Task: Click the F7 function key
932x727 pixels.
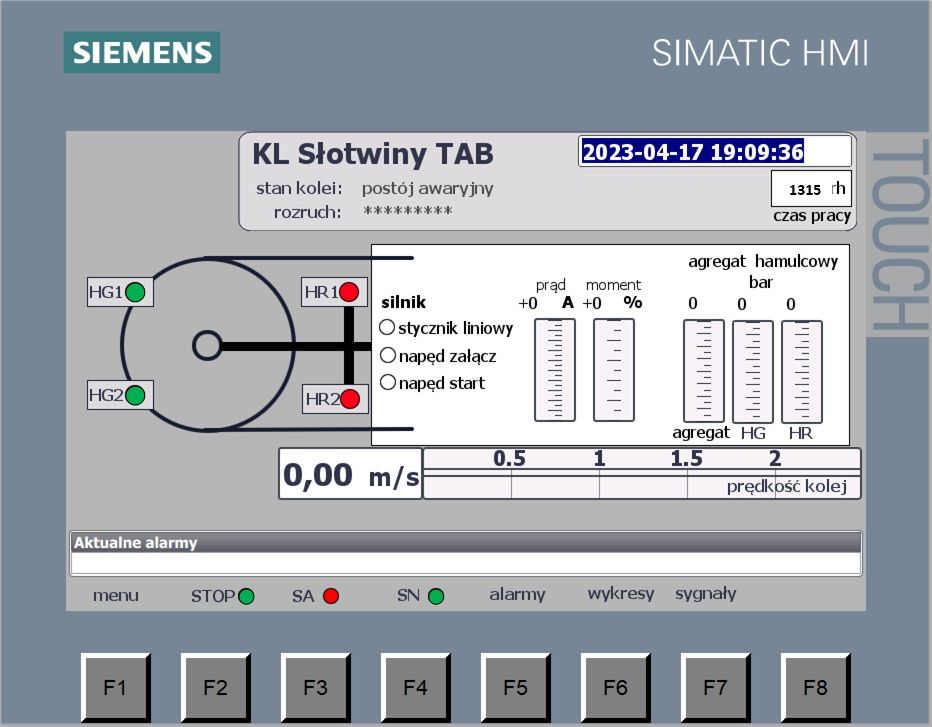Action: tap(714, 687)
